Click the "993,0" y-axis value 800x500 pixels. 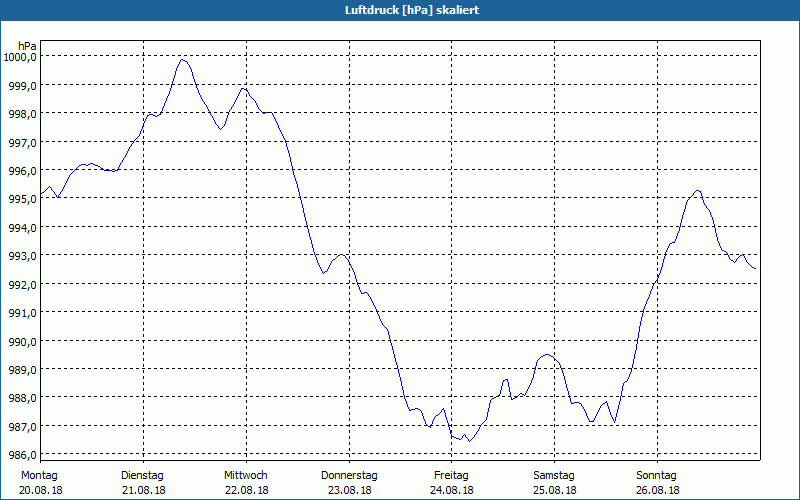pyautogui.click(x=22, y=256)
